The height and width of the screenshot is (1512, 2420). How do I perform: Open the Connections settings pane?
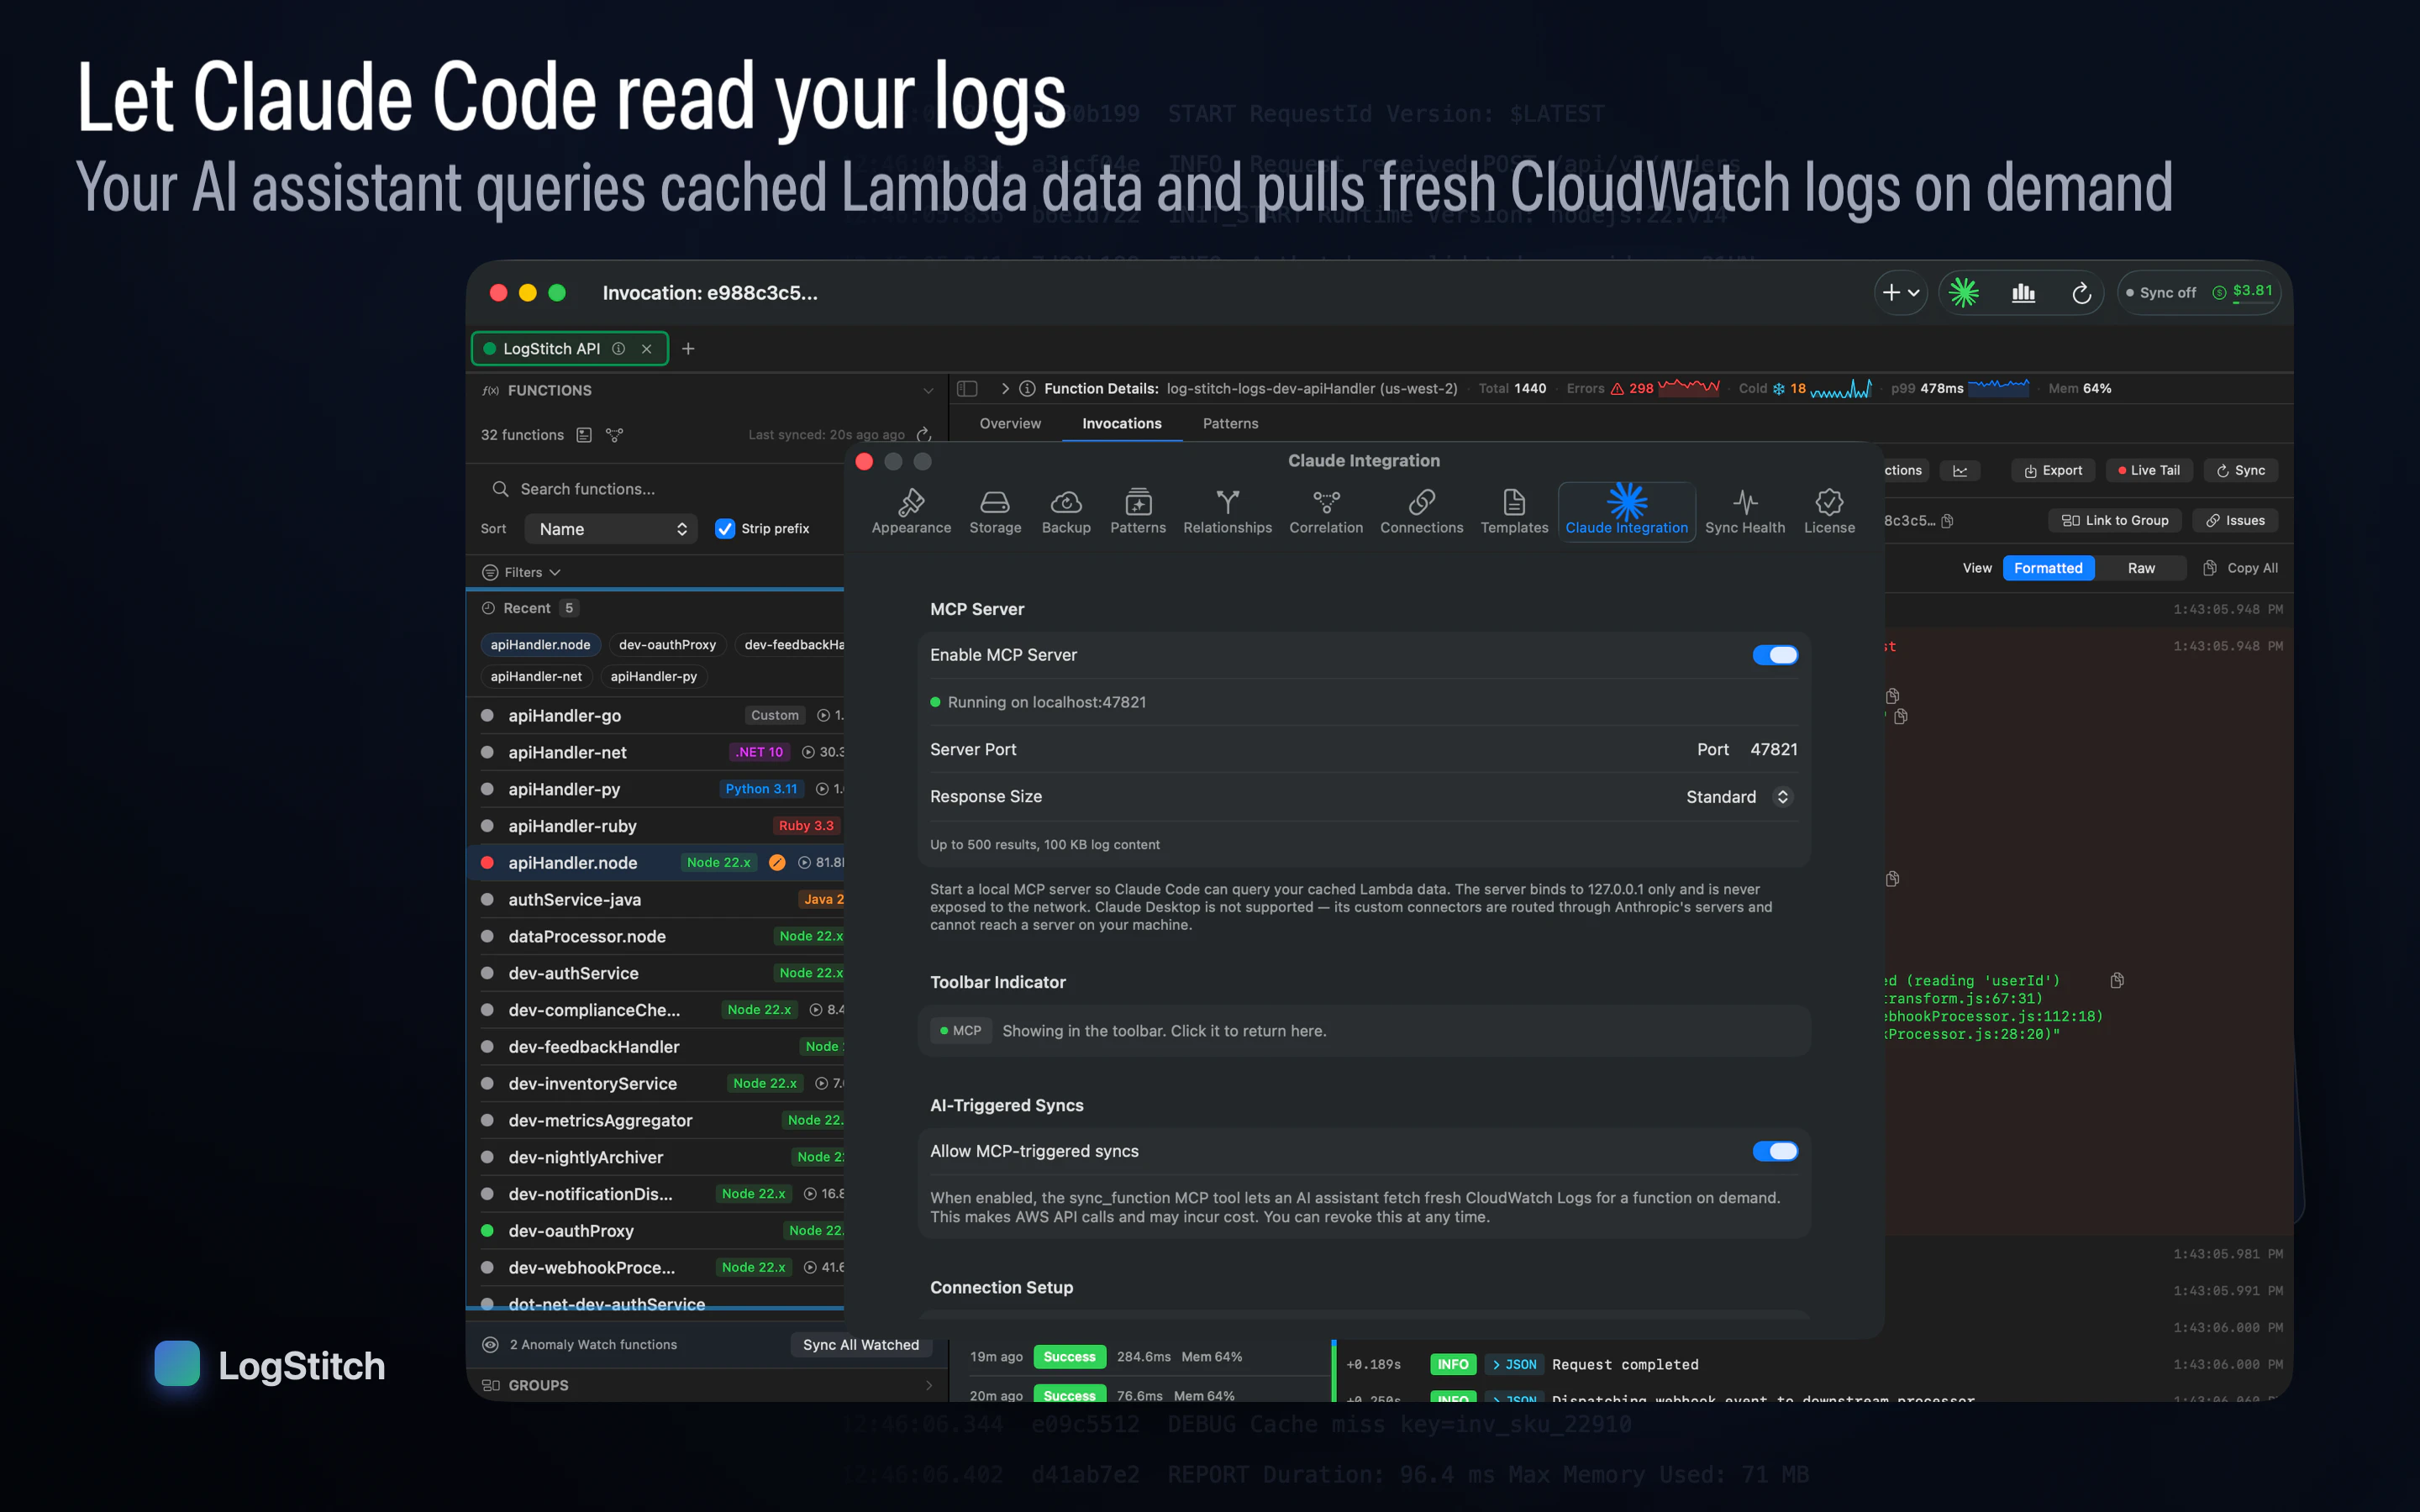[1421, 512]
